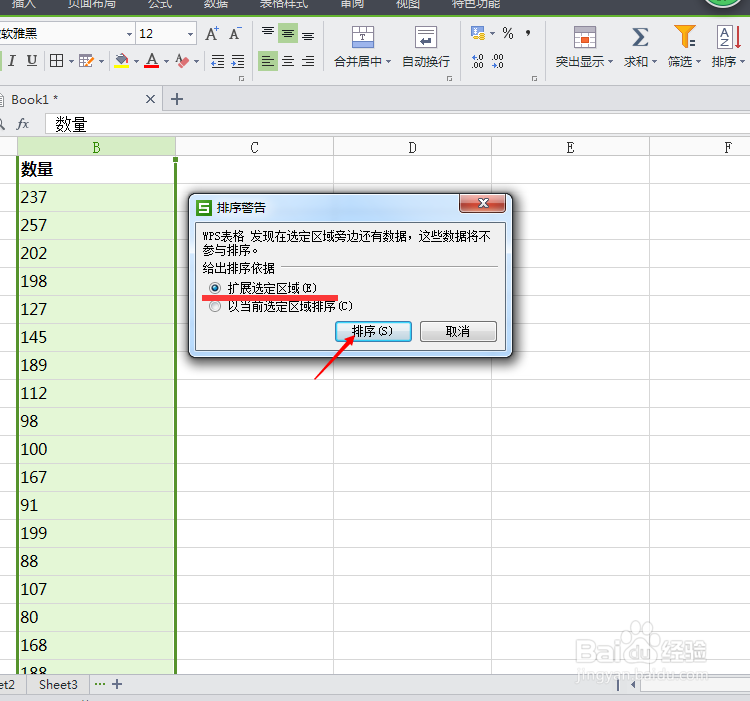The width and height of the screenshot is (750, 701).
Task: Expand the highlight (突出显示) dropdown arrow
Action: point(610,61)
